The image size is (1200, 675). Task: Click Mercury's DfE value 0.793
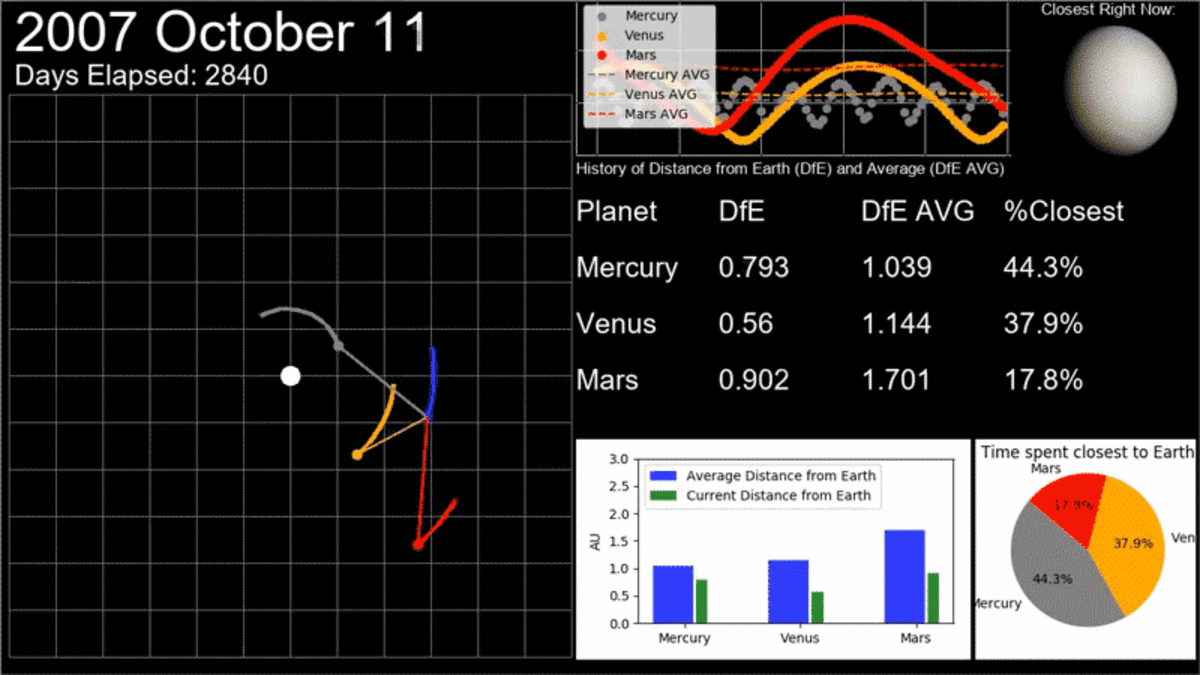tap(753, 268)
